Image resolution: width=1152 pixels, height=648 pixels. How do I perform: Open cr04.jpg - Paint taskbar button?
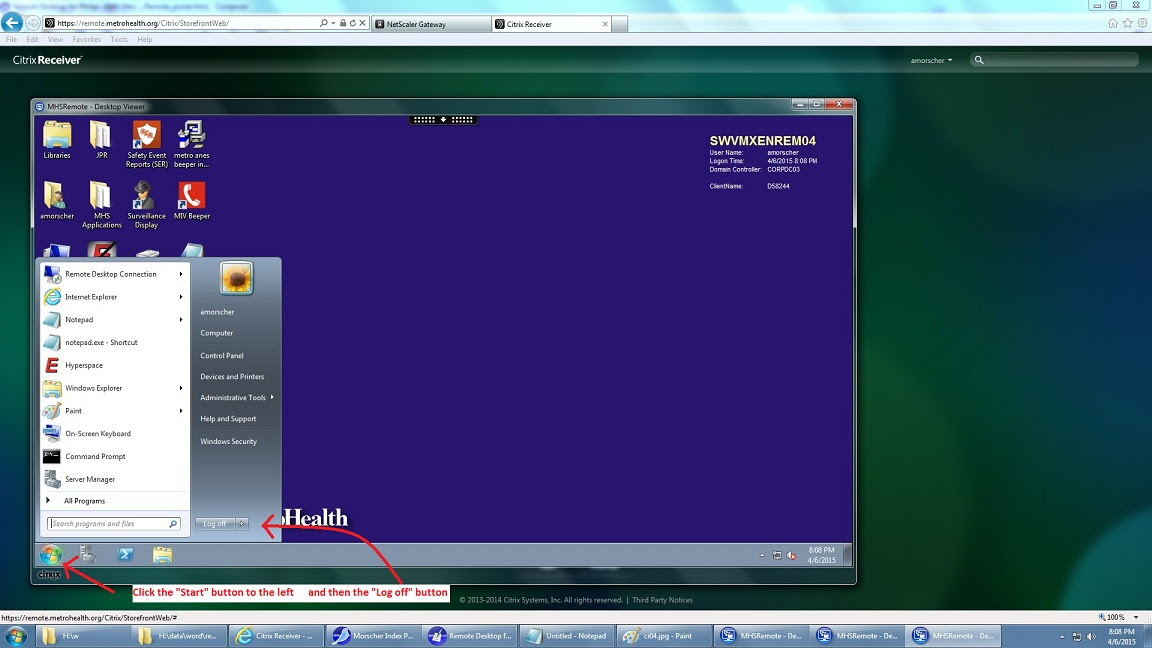pos(664,636)
